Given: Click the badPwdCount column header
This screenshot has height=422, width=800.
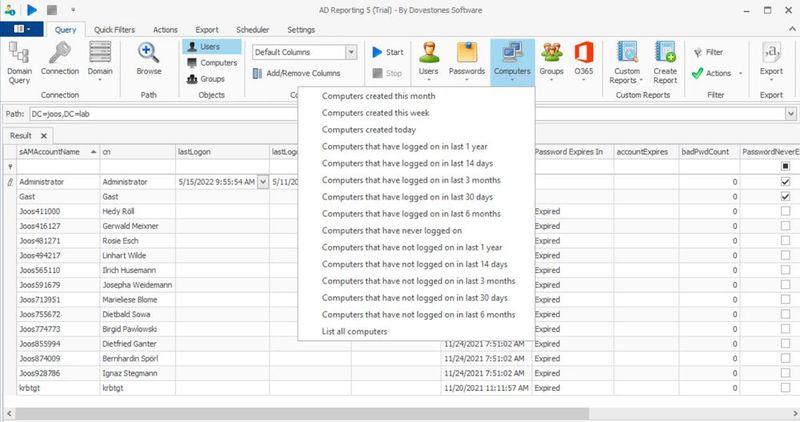Looking at the screenshot, I should 709,152.
